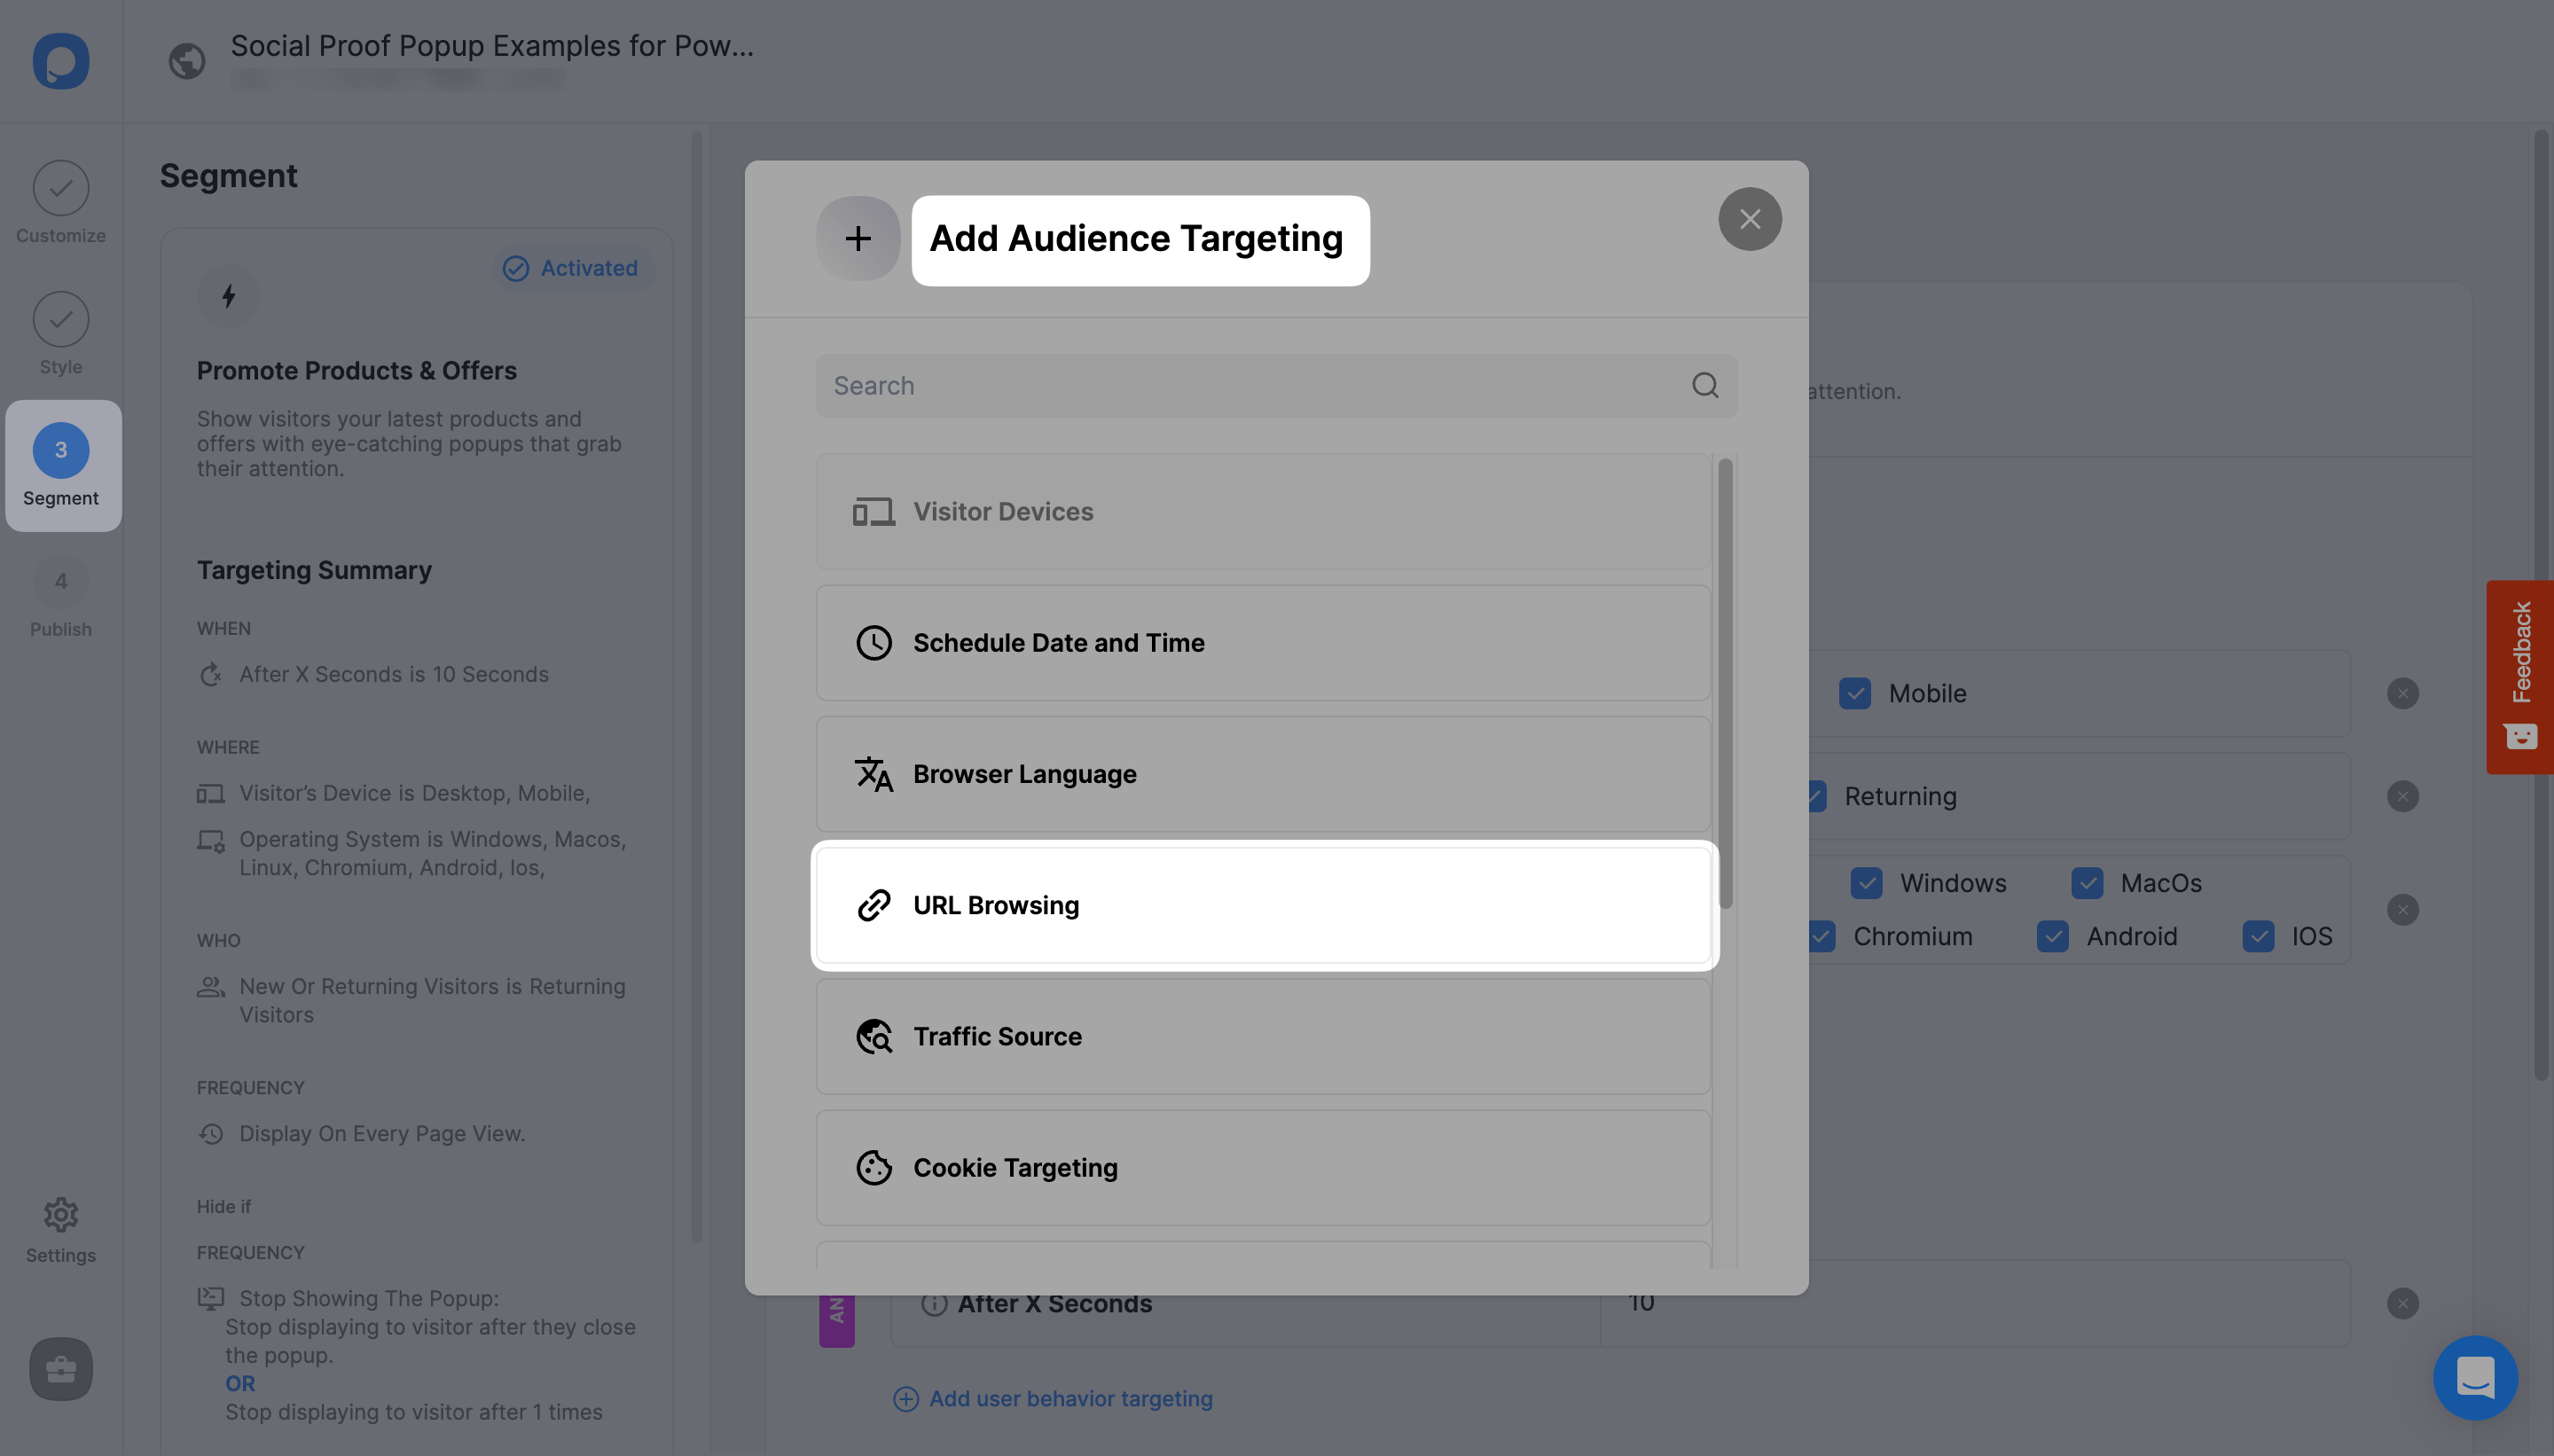Screen dimensions: 2554x1456
Task: Click the link icon for URL Browsing
Action: coord(874,905)
